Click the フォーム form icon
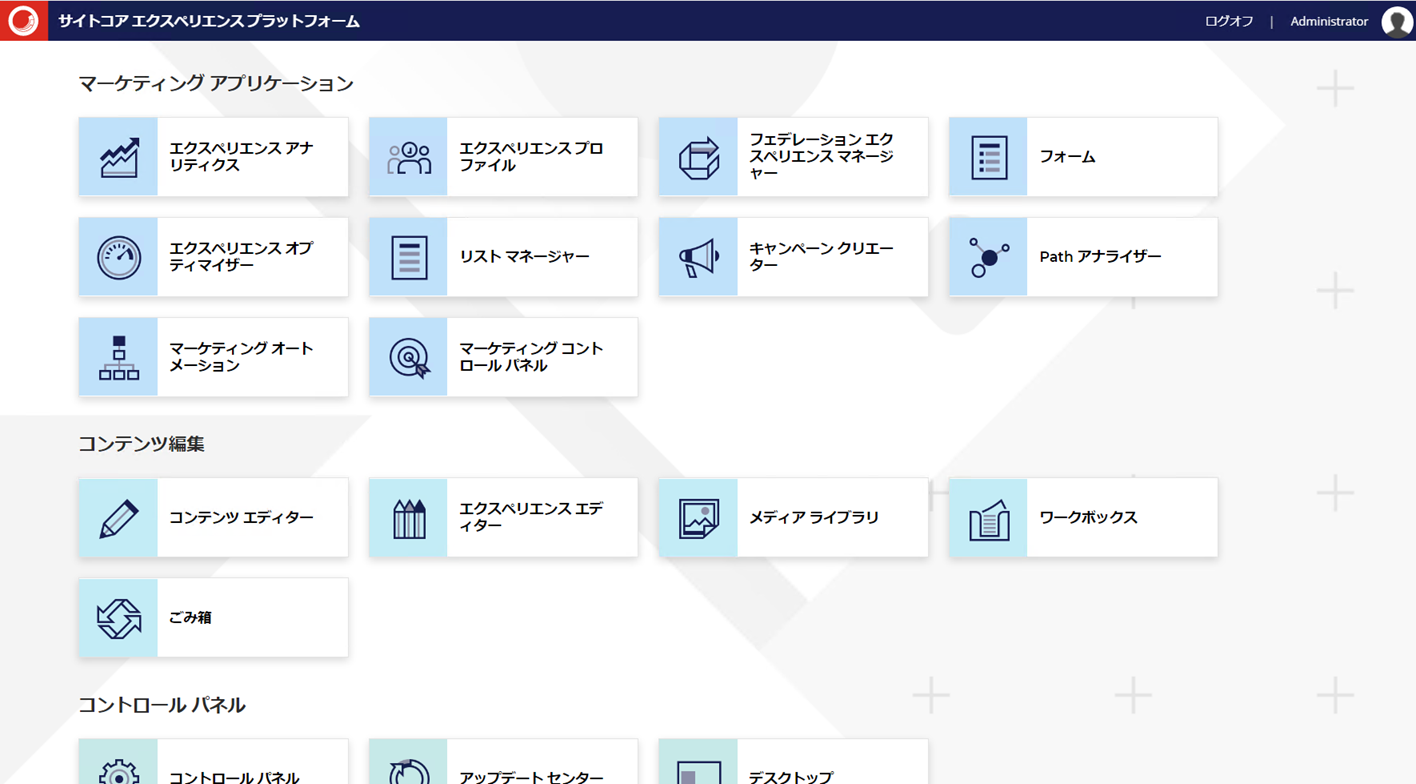Screen dimensions: 1416x784 (989, 157)
